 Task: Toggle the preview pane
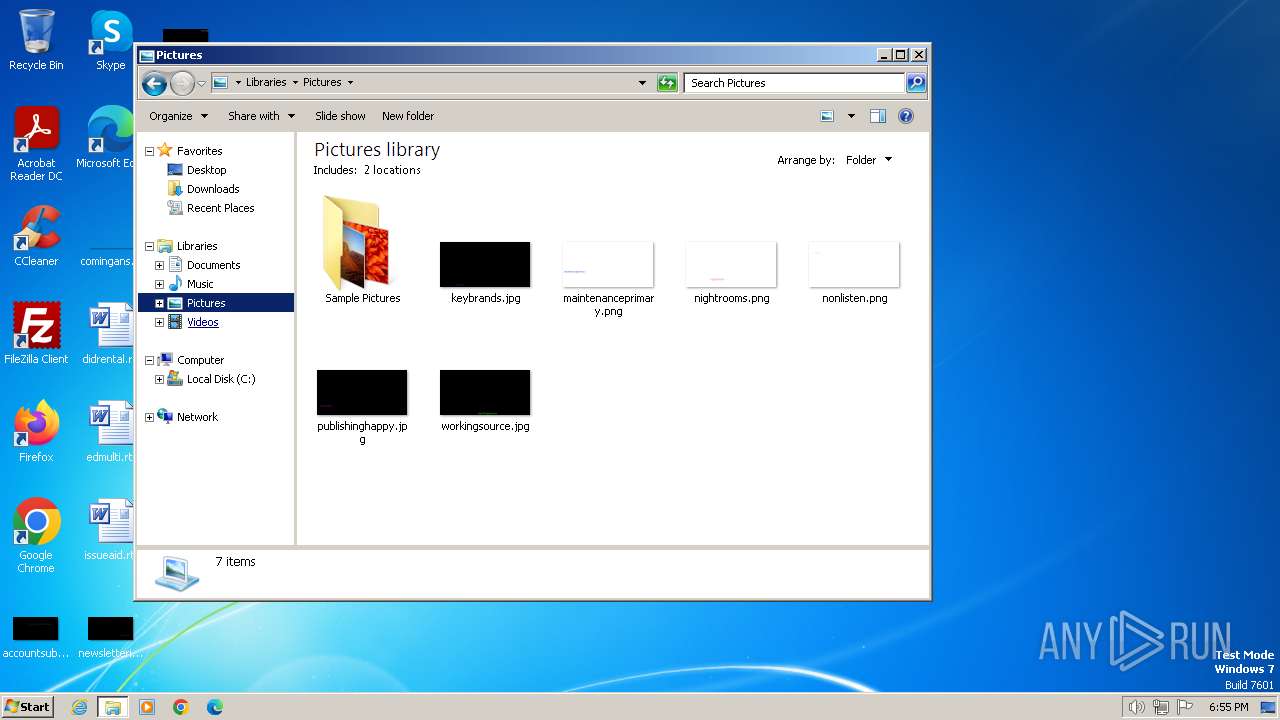point(878,116)
